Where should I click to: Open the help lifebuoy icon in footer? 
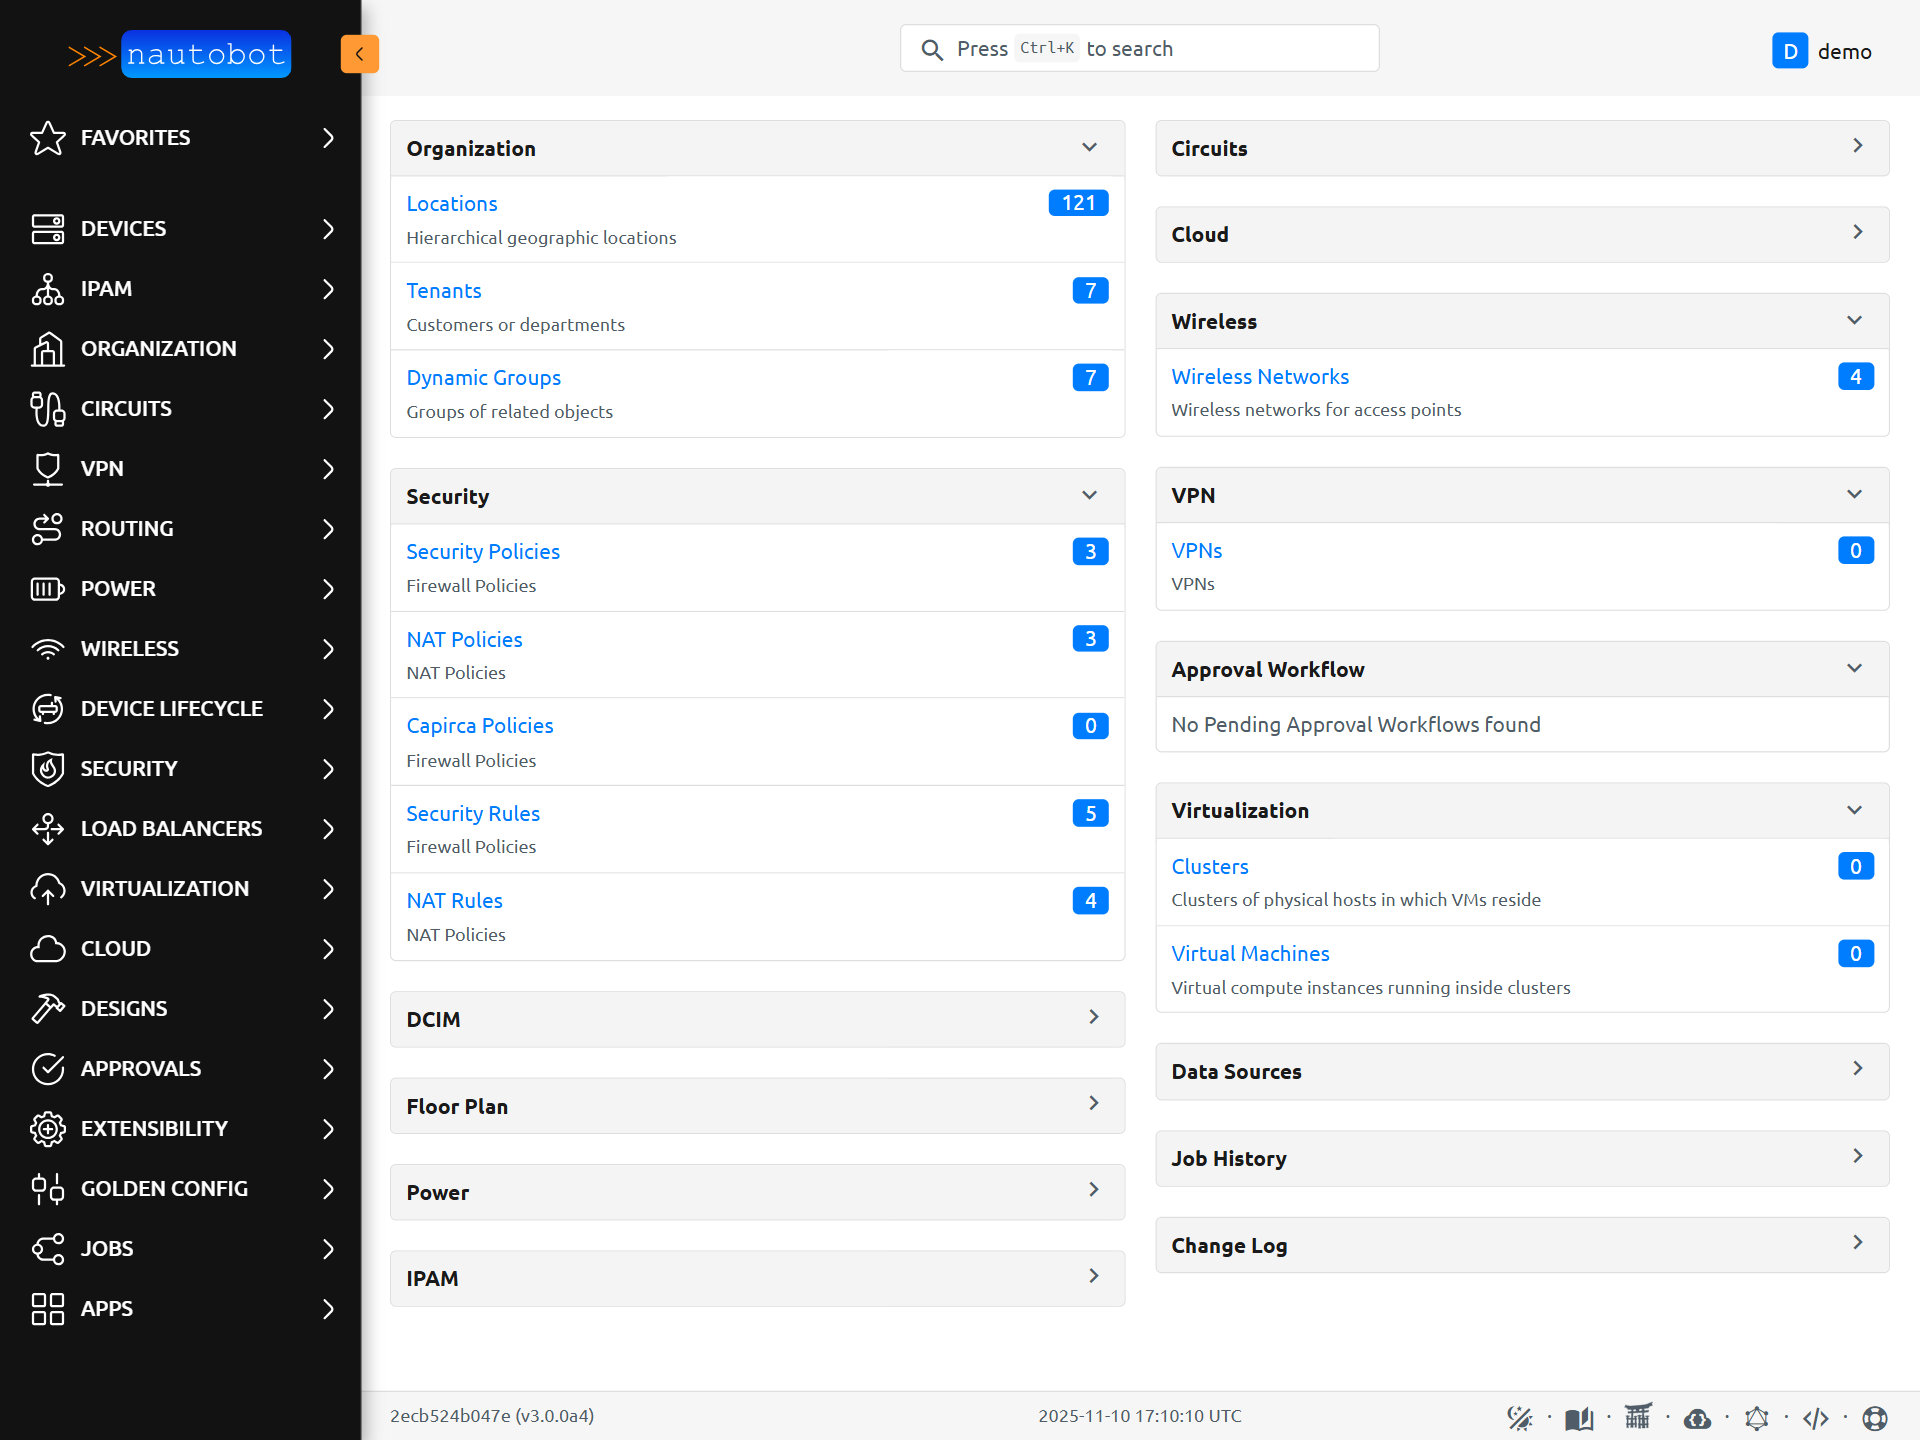[x=1875, y=1418]
